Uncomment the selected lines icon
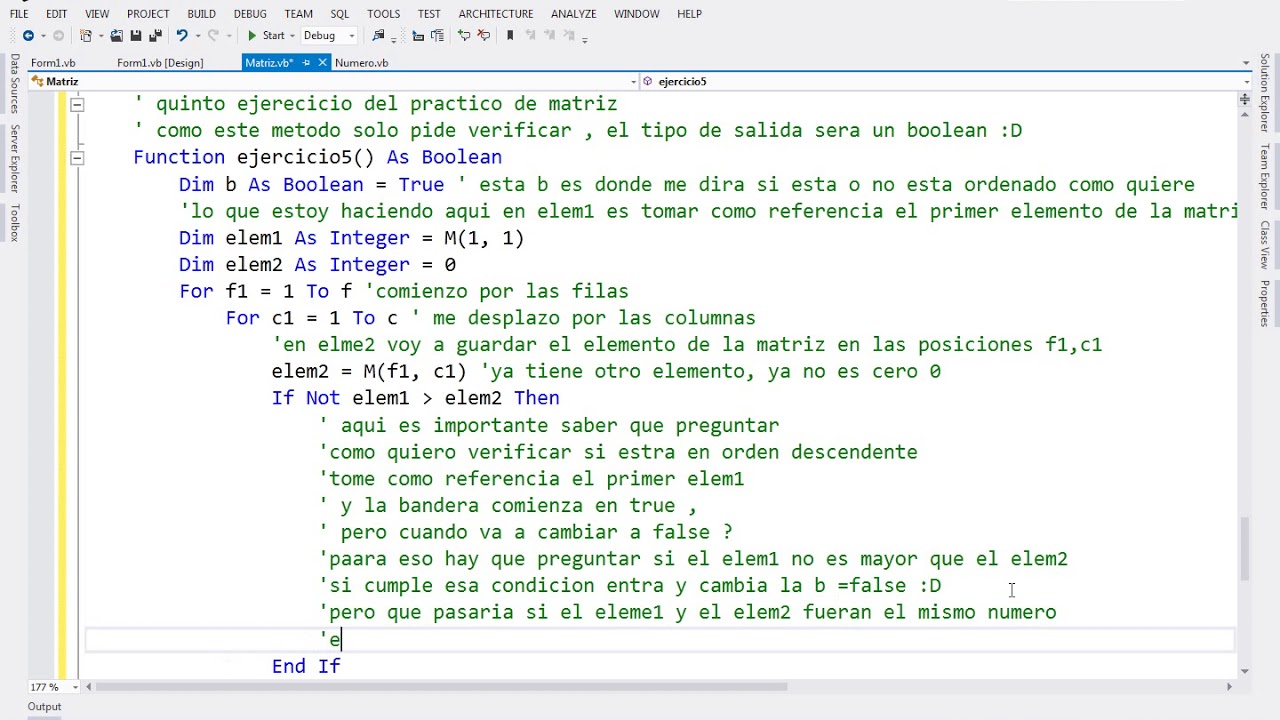This screenshot has height=720, width=1280. 484,35
